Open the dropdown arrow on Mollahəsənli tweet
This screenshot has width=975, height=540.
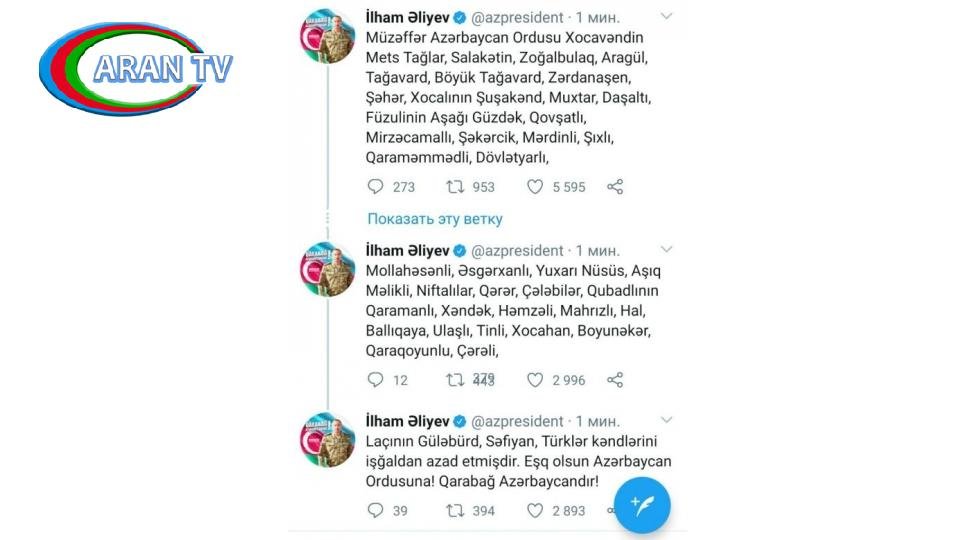pos(667,249)
